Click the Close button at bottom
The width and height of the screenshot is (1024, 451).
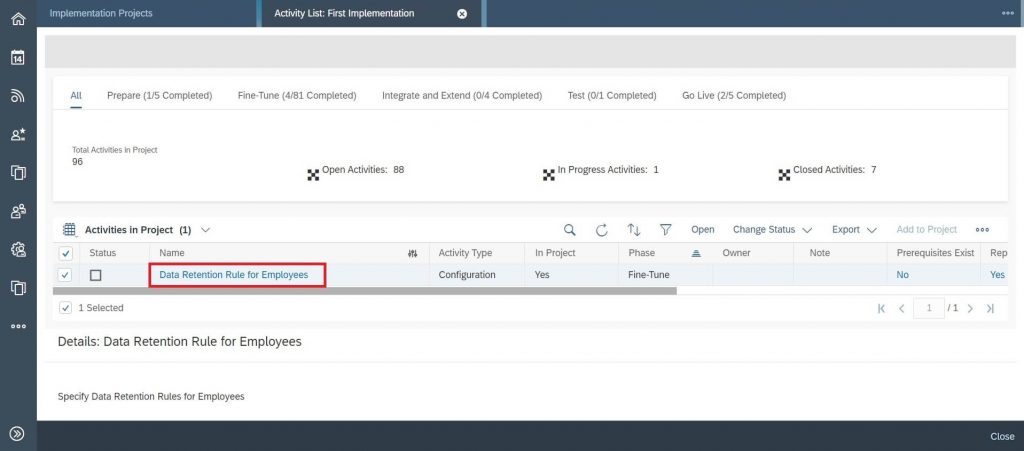pos(1002,436)
